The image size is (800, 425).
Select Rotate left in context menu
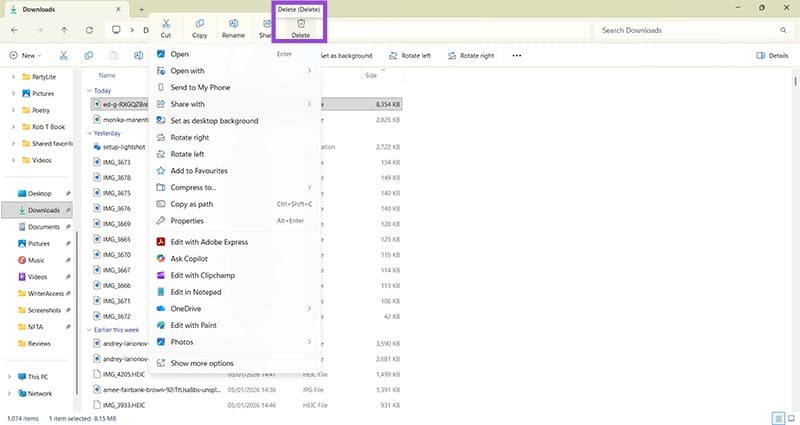click(x=235, y=154)
